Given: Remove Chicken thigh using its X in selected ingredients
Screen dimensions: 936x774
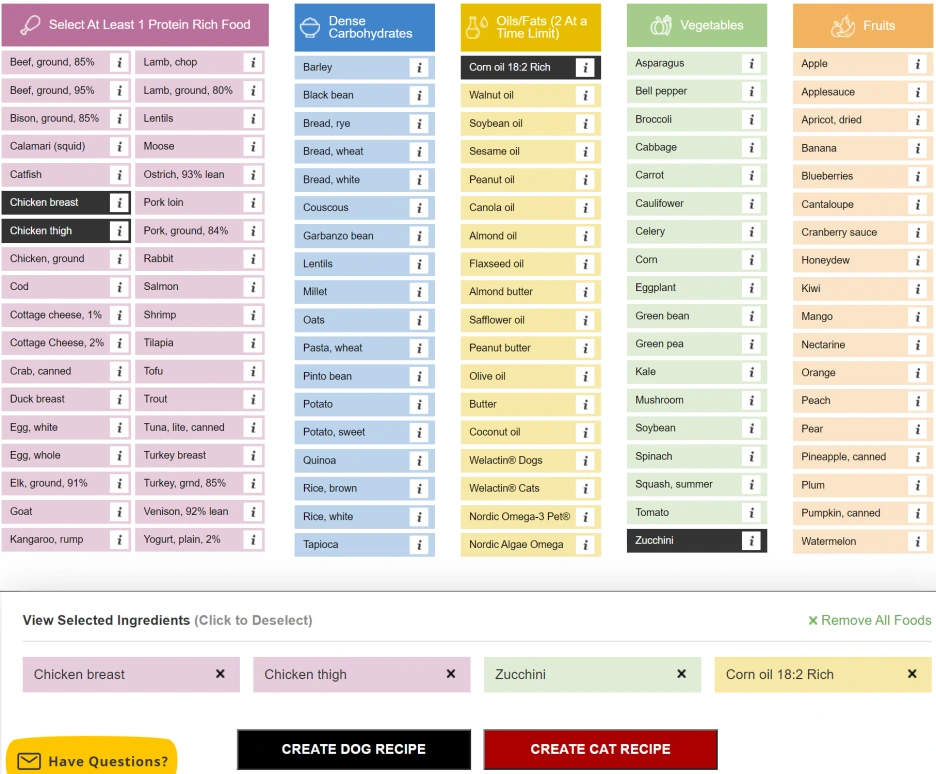Looking at the screenshot, I should coord(451,674).
